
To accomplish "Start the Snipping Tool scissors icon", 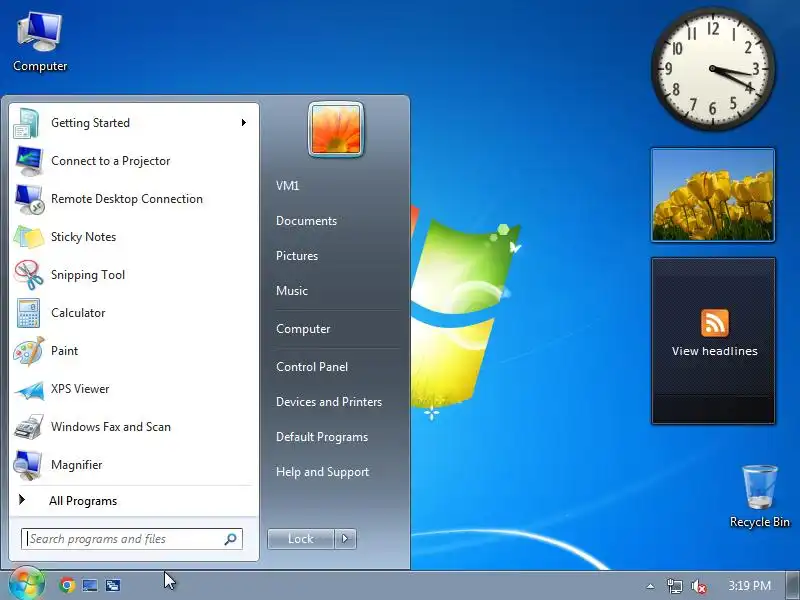I will pyautogui.click(x=29, y=274).
